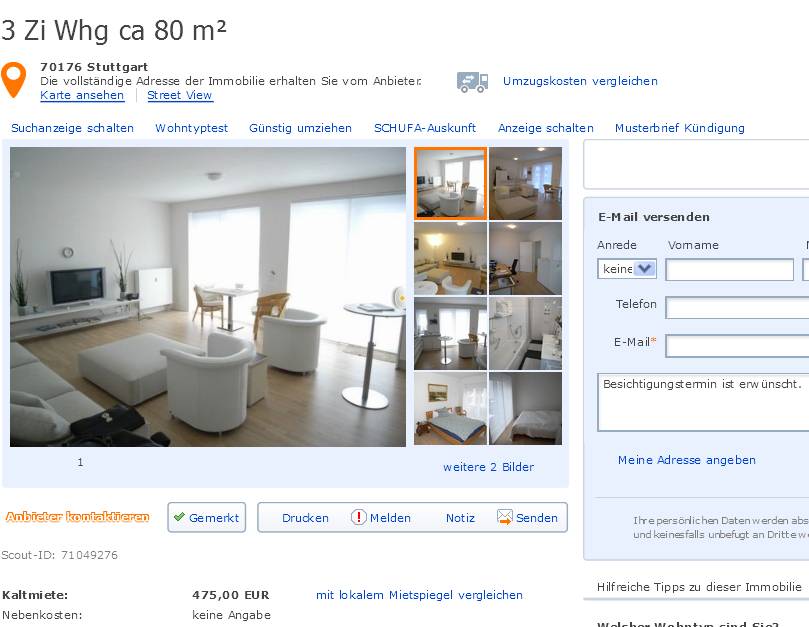Select the highlighted first living room thumbnail

tap(450, 183)
